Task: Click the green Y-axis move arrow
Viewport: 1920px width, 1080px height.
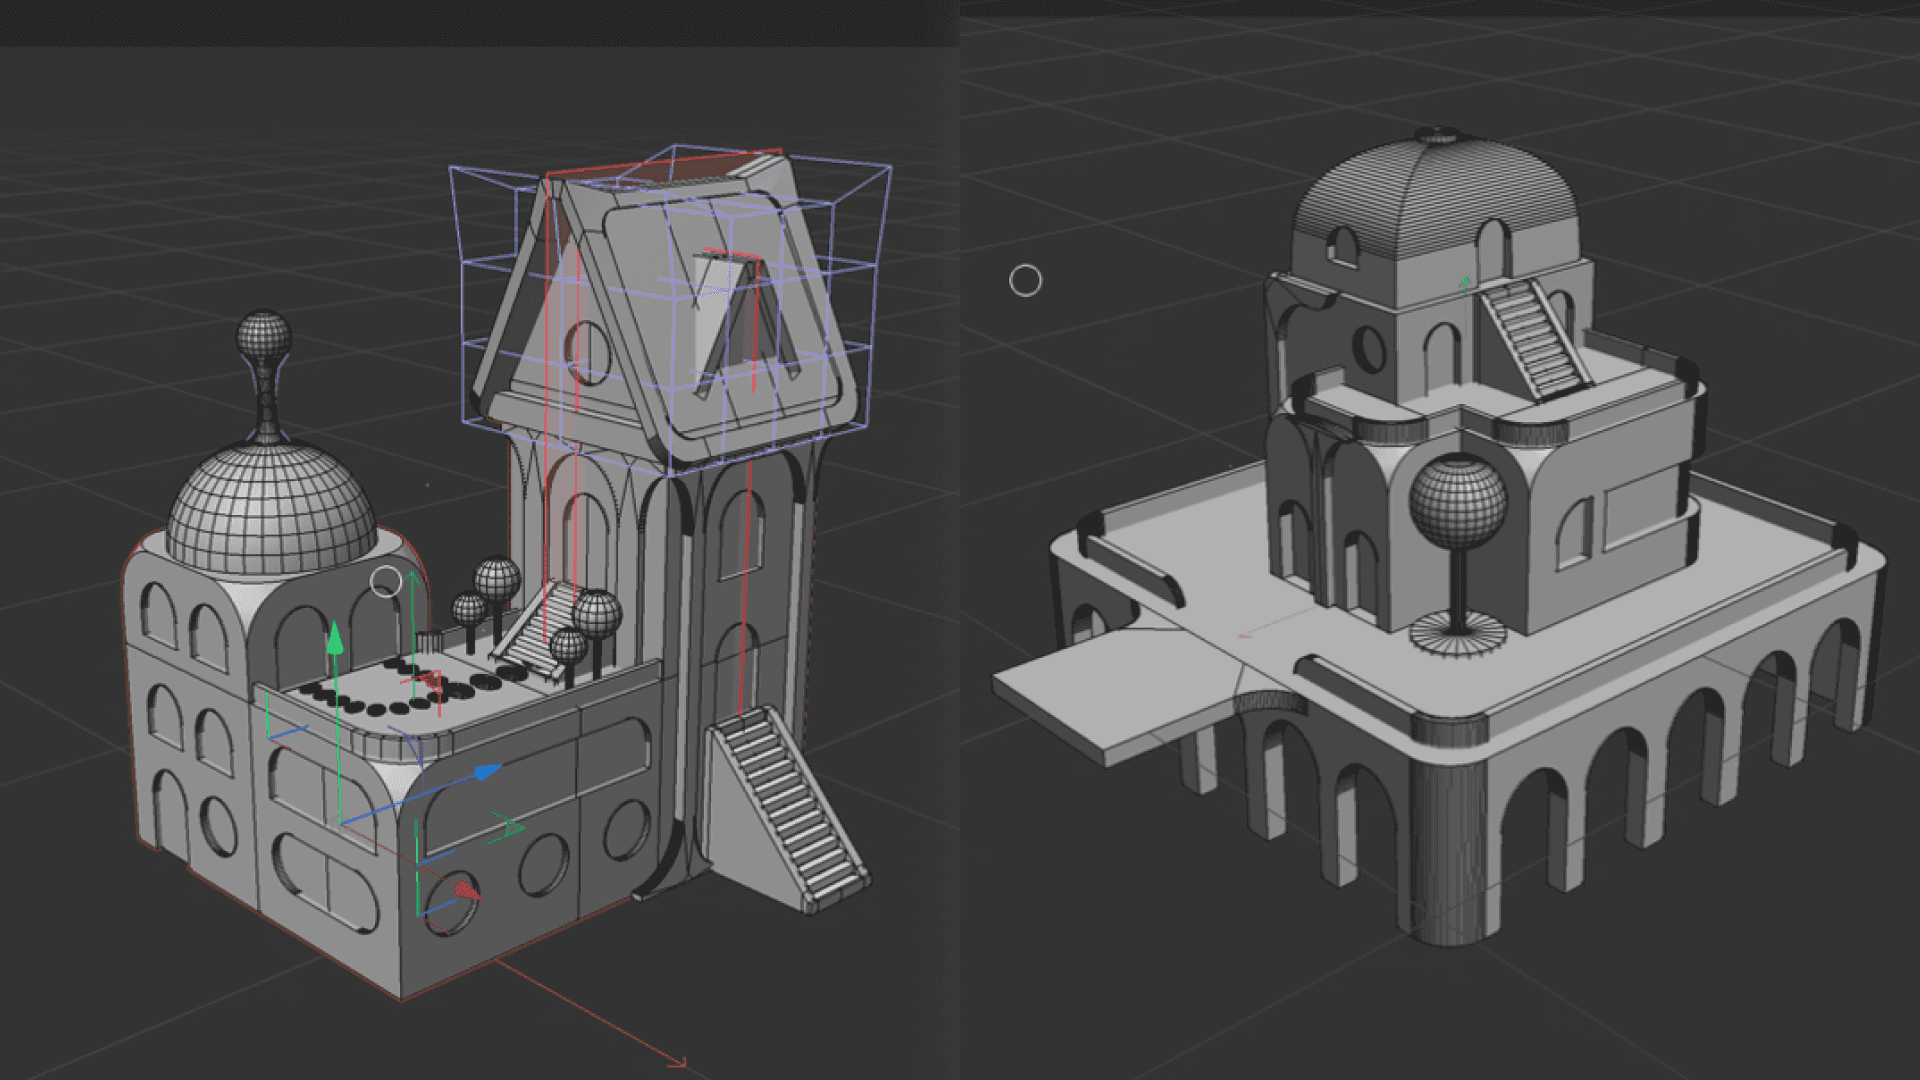Action: pyautogui.click(x=336, y=637)
